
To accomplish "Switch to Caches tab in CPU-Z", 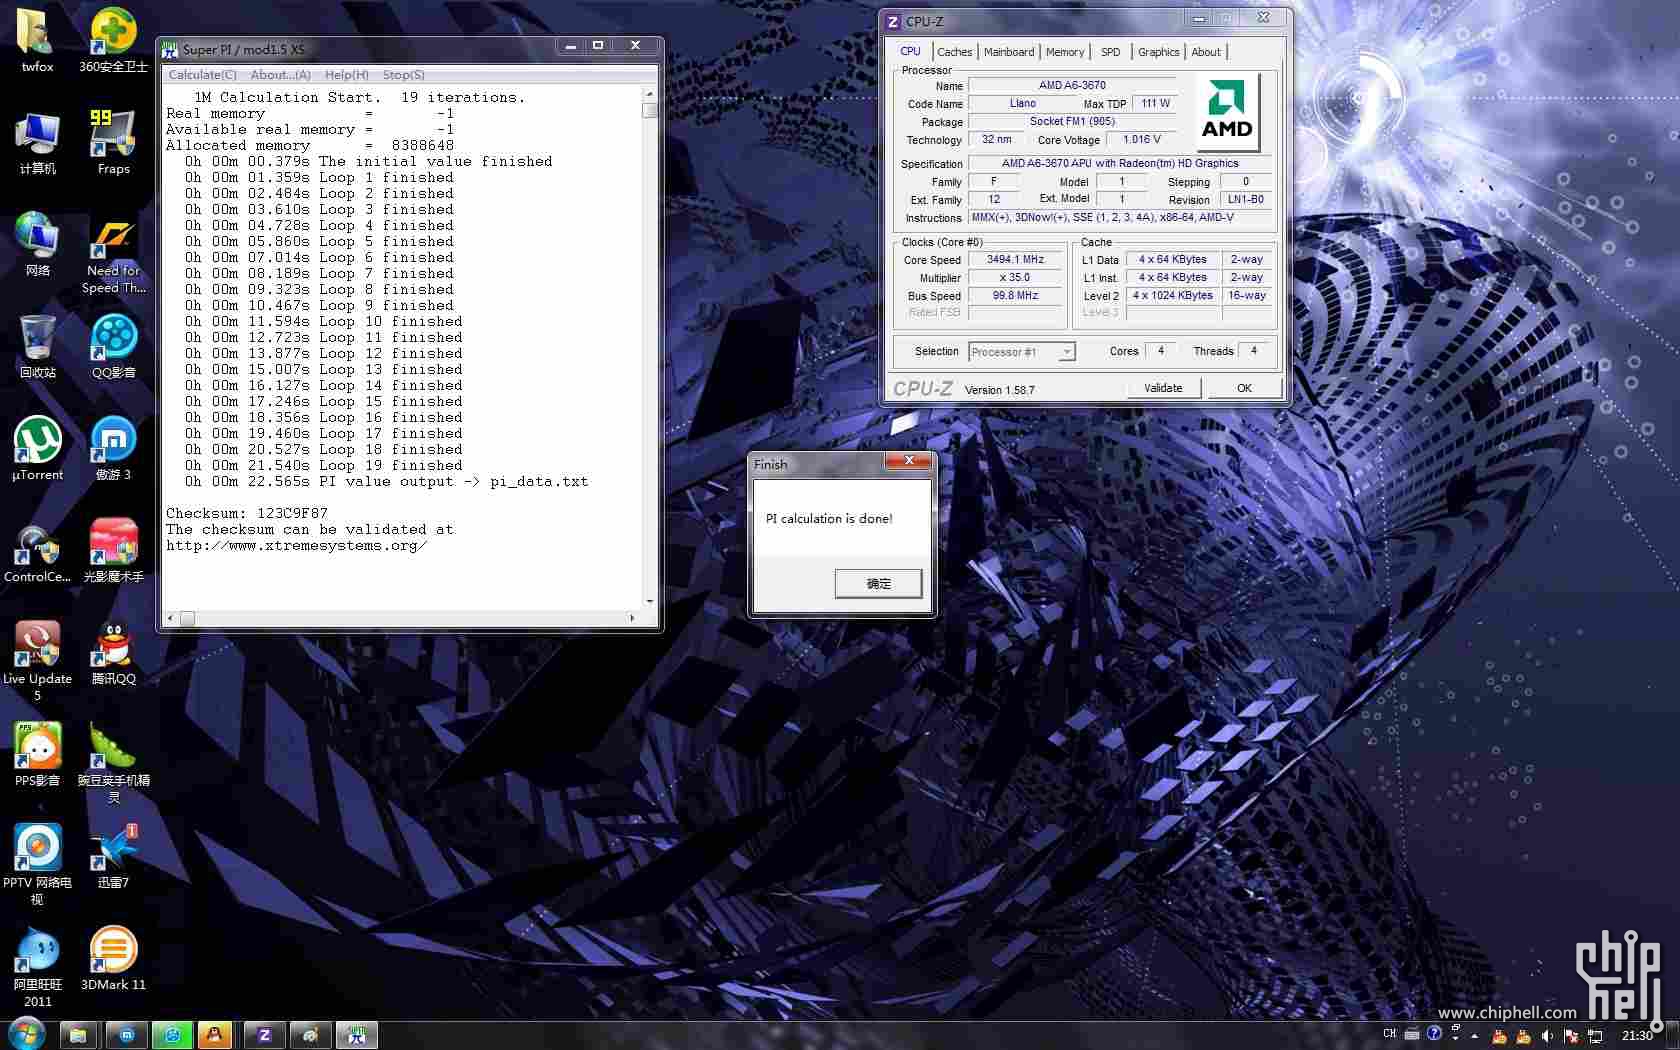I will tap(954, 52).
